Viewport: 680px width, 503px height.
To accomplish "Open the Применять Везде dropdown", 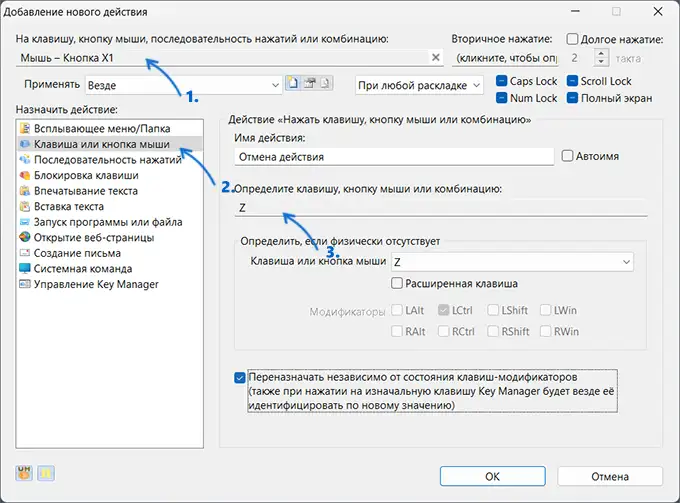I will tap(184, 85).
